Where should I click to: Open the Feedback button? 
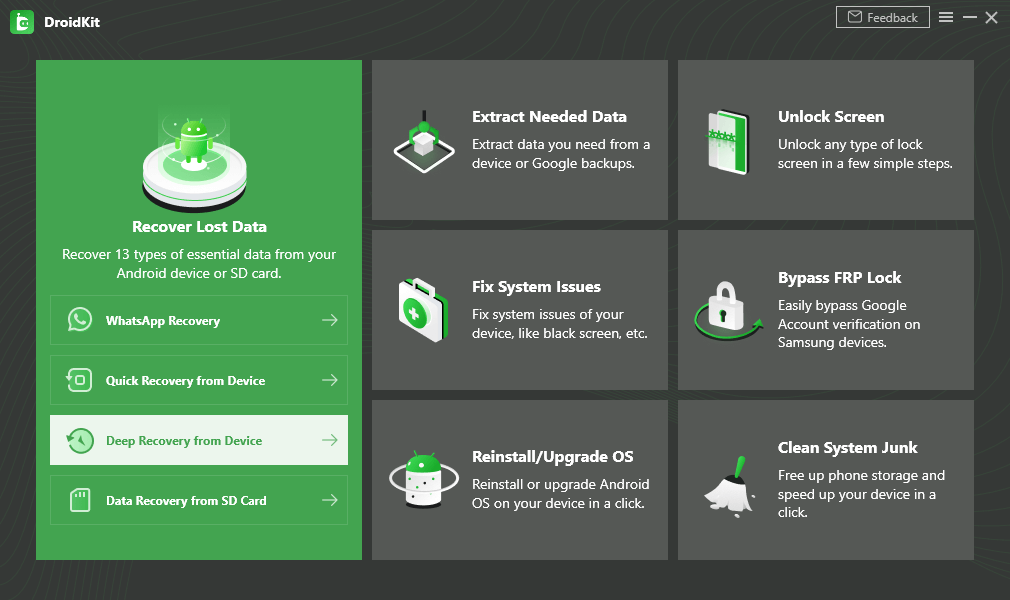point(882,17)
